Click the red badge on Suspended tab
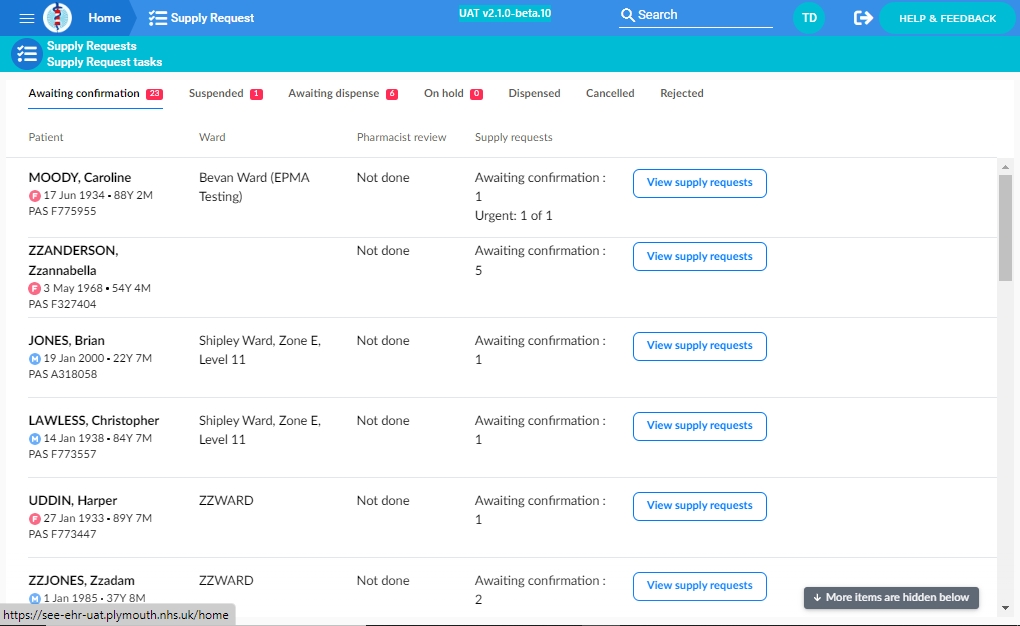 256,94
